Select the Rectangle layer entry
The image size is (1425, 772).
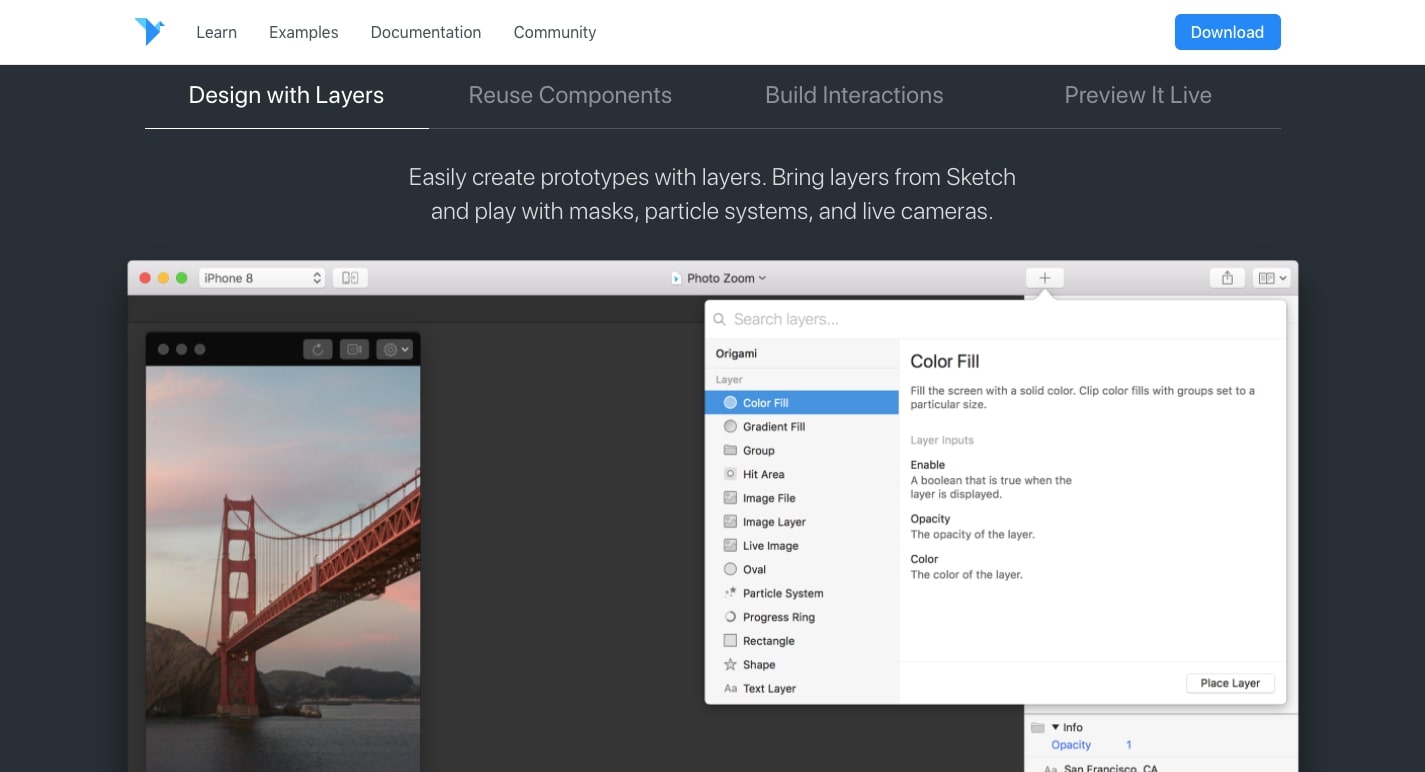click(802, 641)
